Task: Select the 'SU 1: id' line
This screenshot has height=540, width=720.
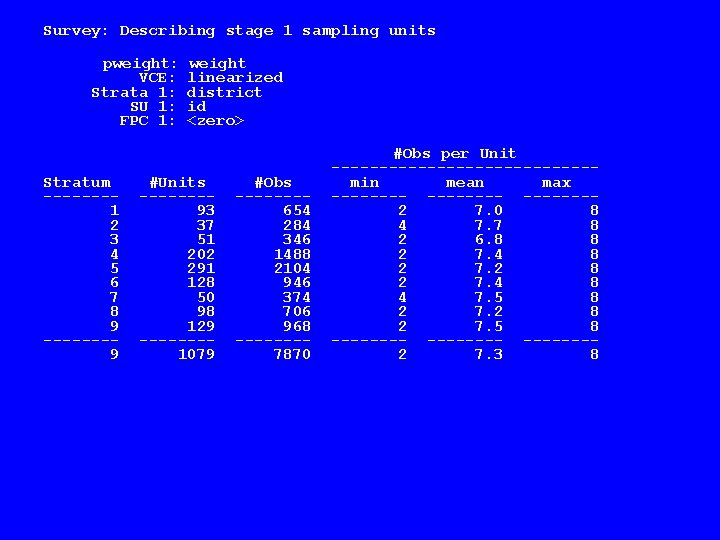Action: [168, 107]
